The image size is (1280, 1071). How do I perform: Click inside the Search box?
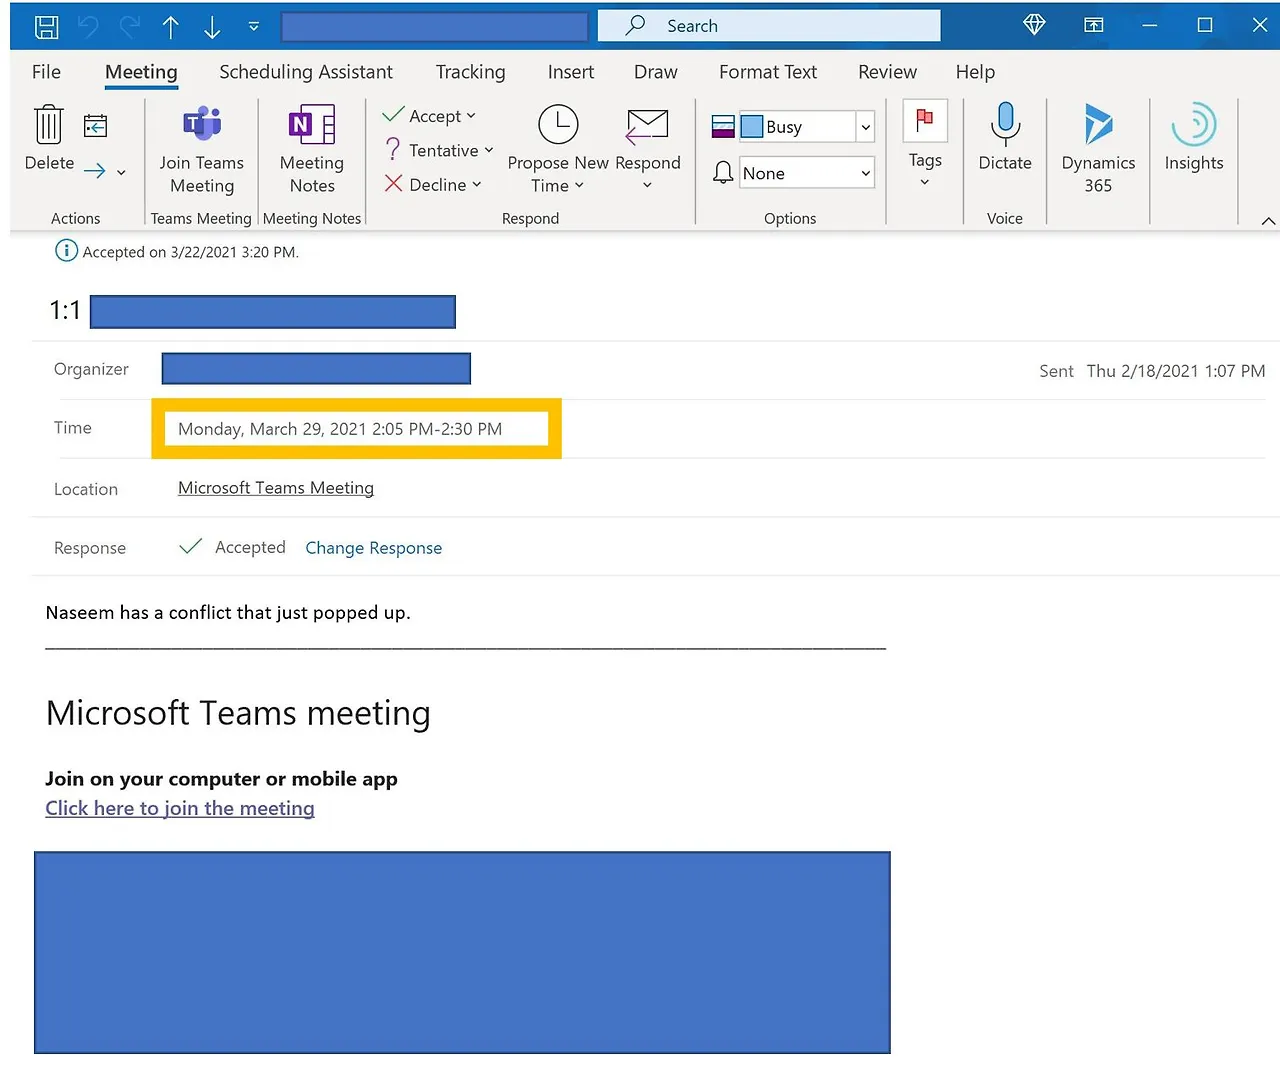click(x=768, y=25)
